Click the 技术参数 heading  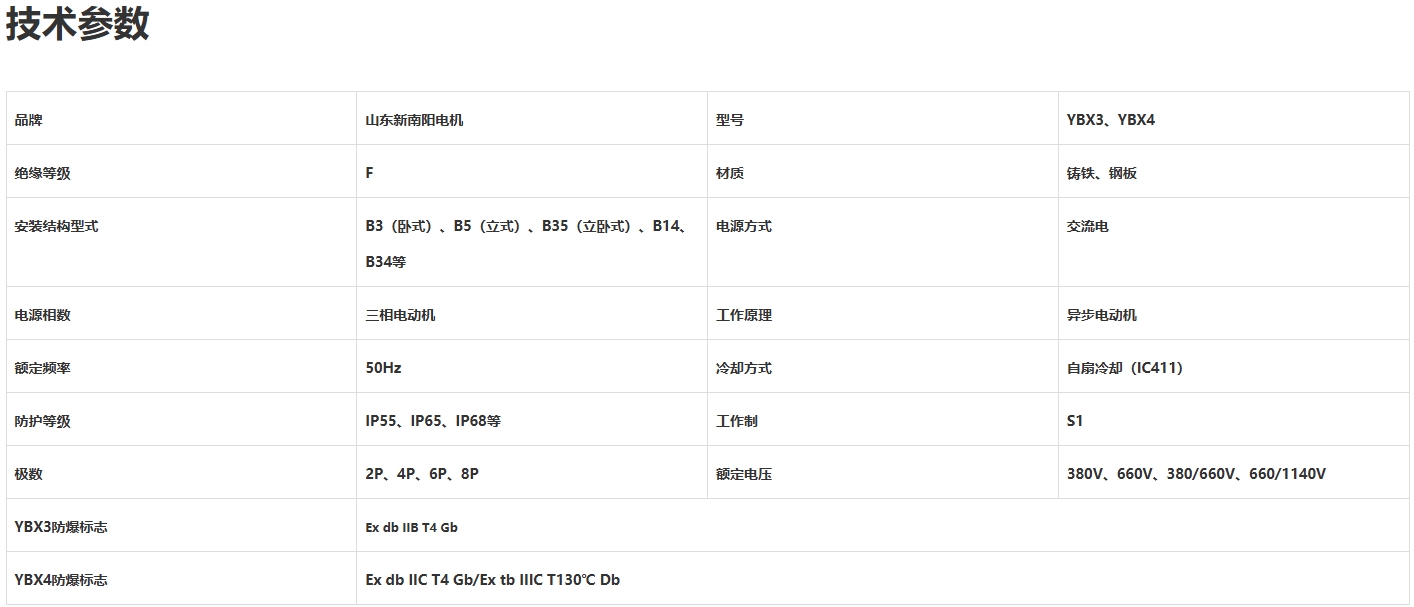[x=77, y=24]
